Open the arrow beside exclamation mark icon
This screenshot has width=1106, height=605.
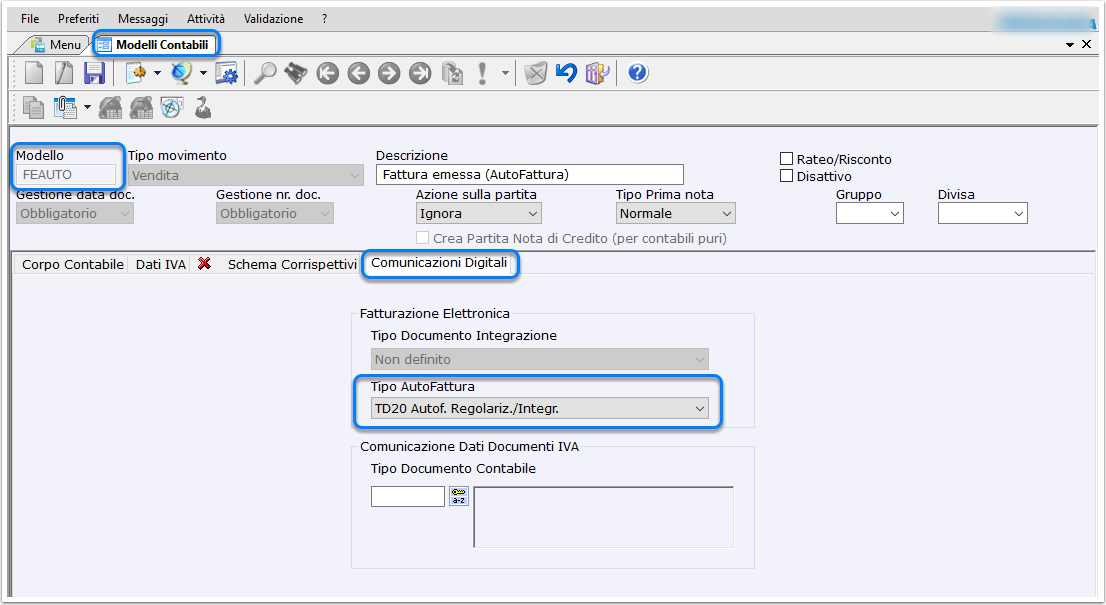pos(505,73)
